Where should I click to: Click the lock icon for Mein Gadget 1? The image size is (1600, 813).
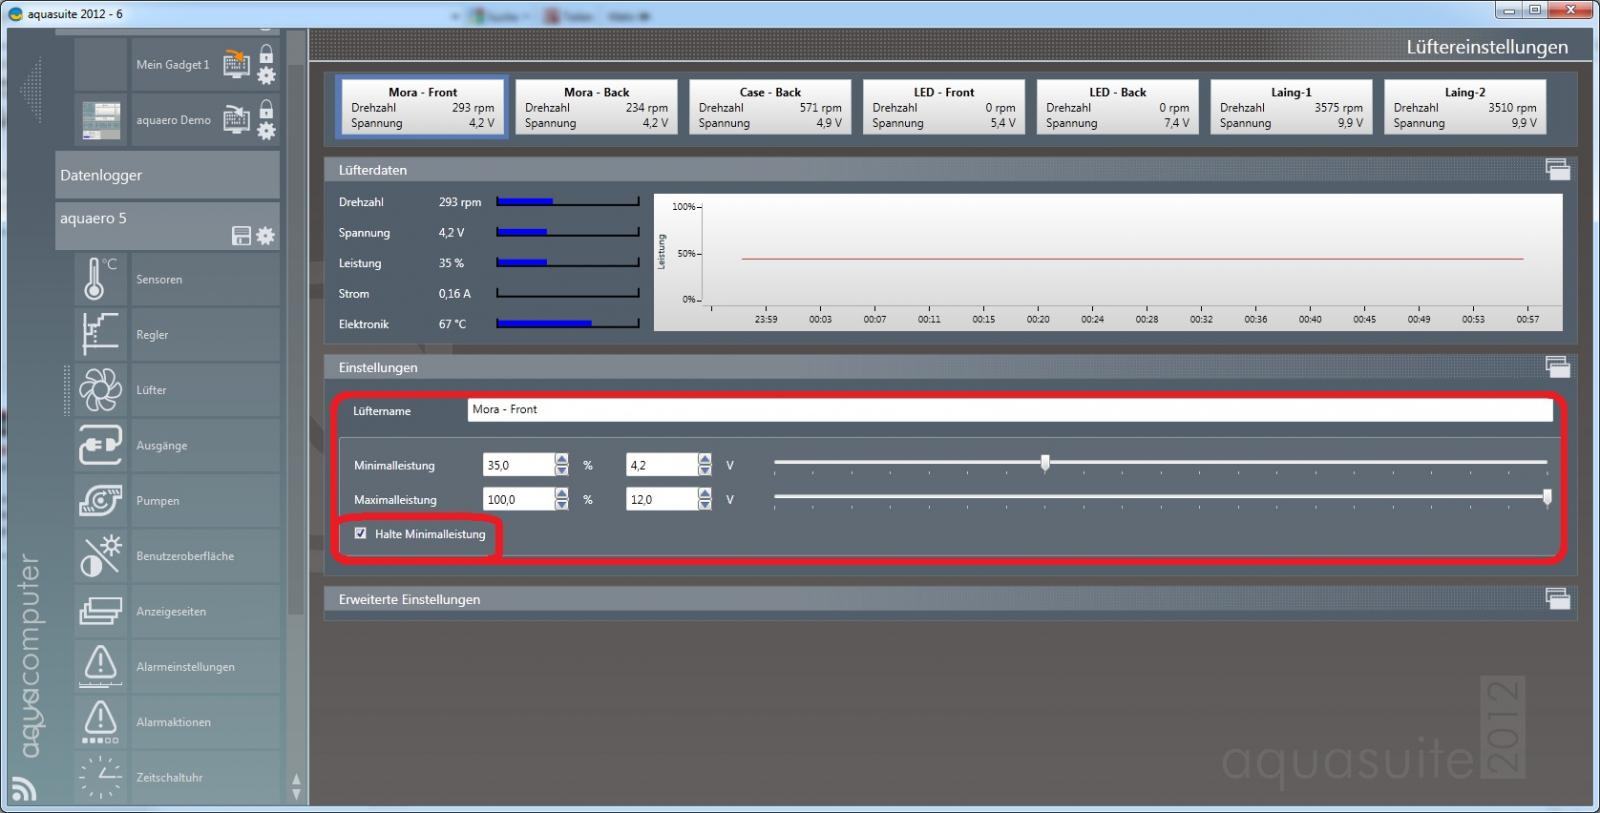click(266, 54)
